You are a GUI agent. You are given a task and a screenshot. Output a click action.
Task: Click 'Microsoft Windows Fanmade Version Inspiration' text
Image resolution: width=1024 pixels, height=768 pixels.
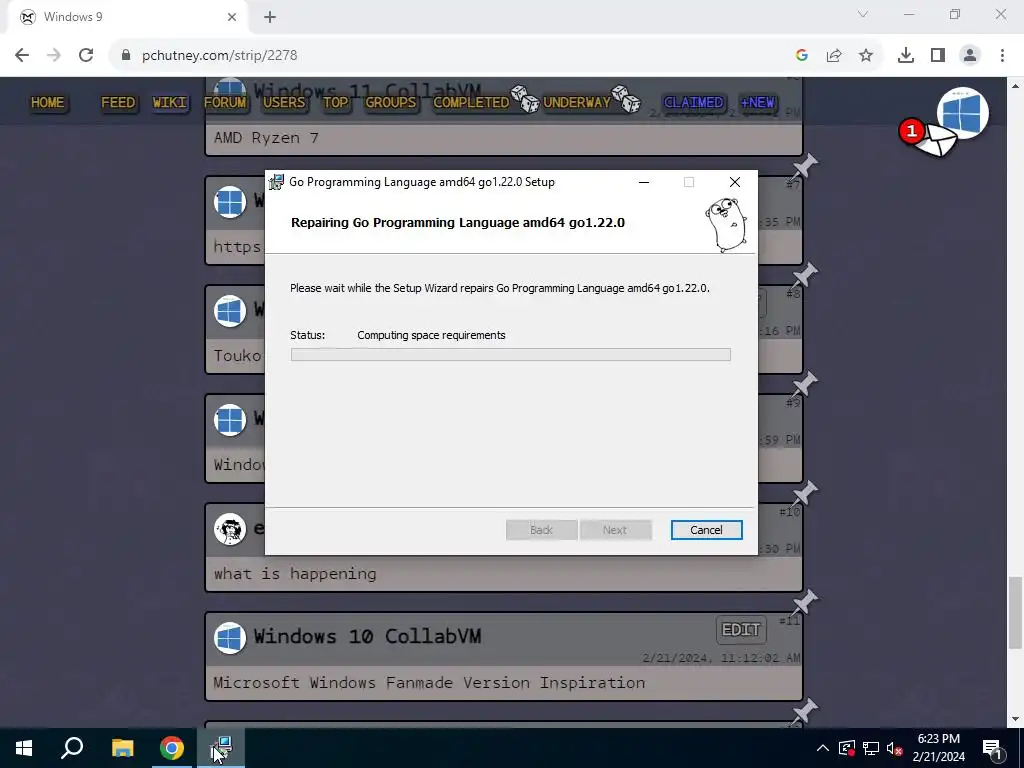point(429,682)
